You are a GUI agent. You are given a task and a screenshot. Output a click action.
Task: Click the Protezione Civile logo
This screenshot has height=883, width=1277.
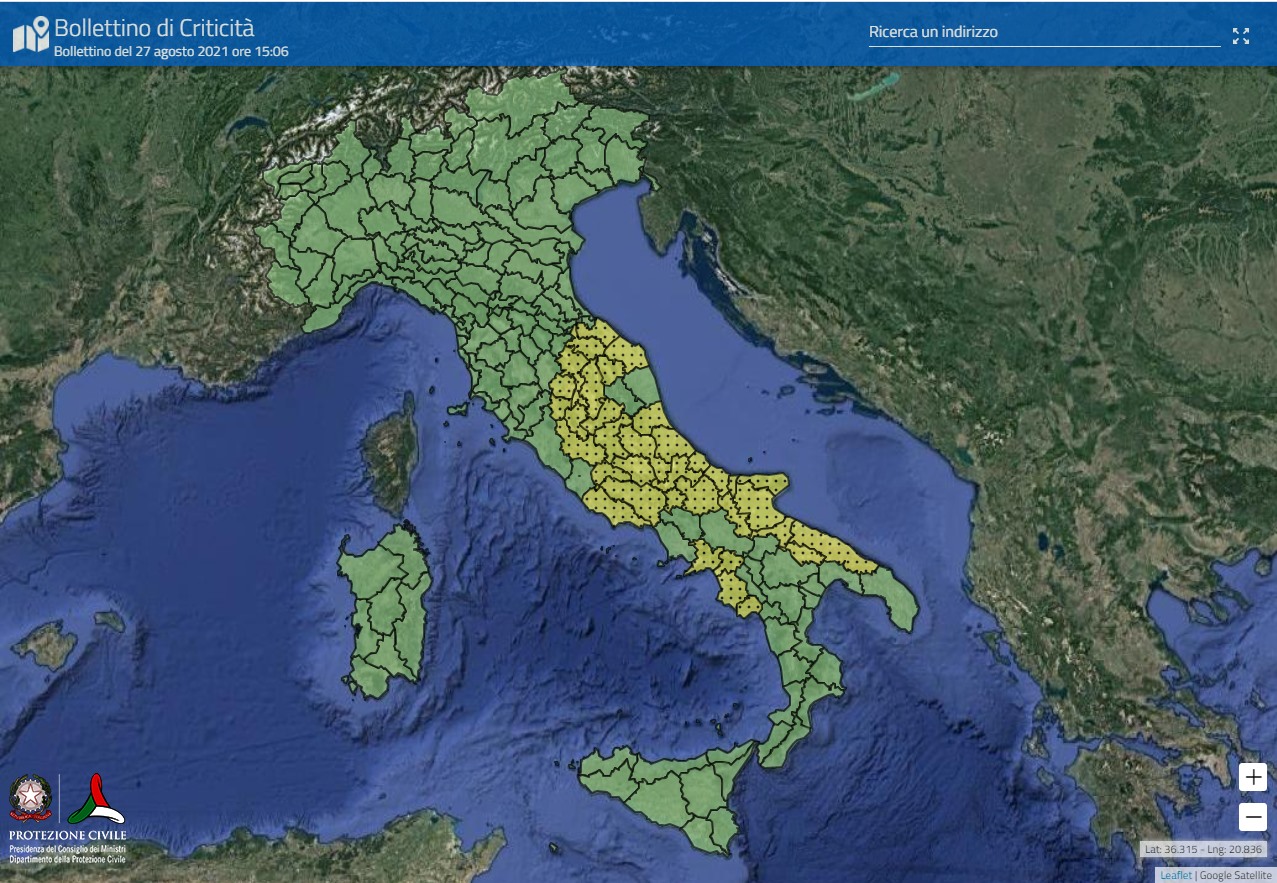coord(96,799)
